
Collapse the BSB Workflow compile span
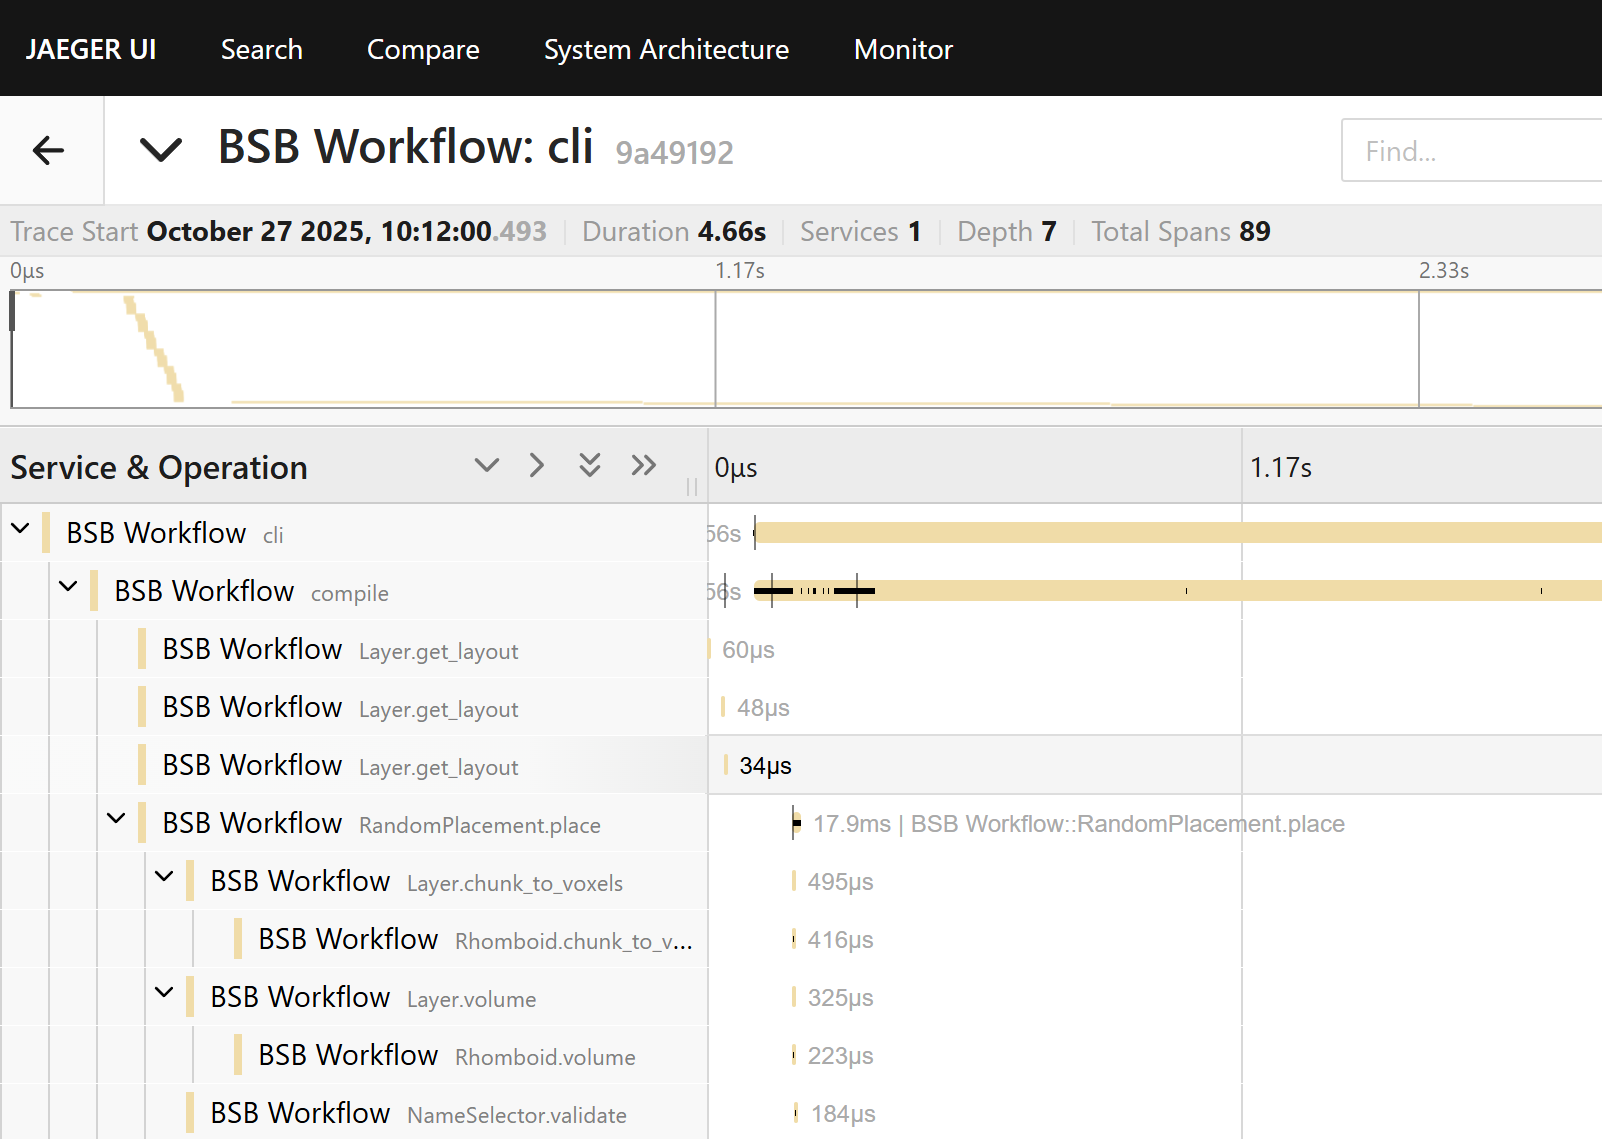[68, 586]
